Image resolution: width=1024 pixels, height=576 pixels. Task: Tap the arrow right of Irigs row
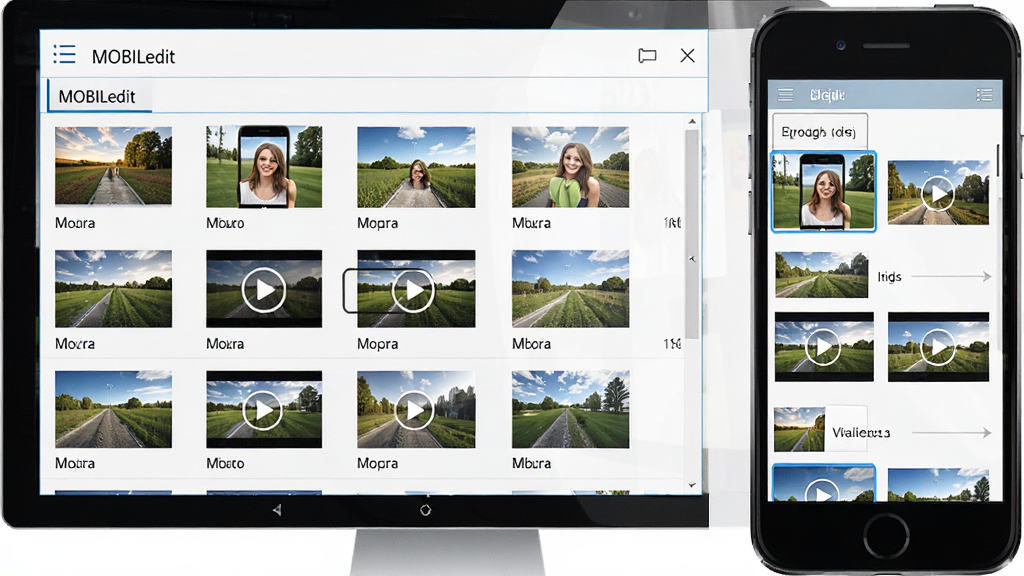tap(952, 277)
